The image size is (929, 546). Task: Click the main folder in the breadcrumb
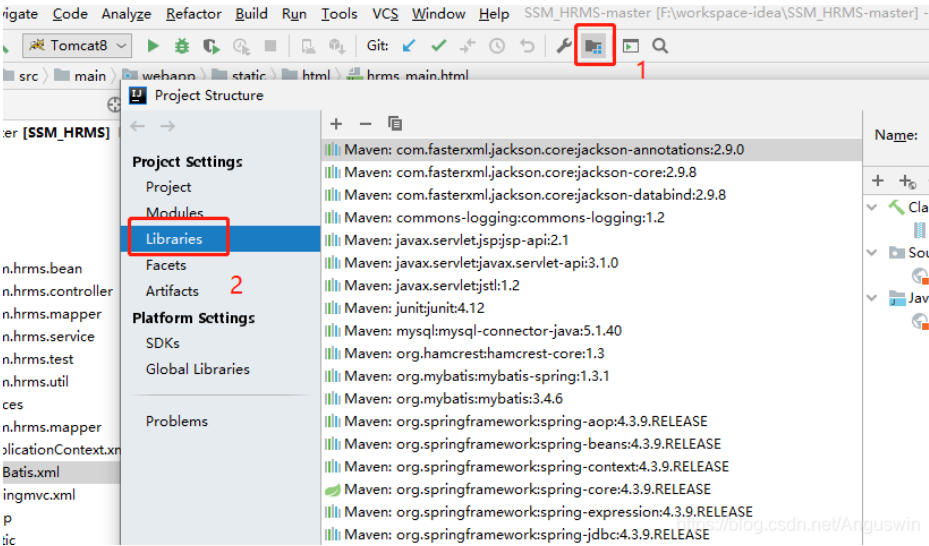point(80,76)
